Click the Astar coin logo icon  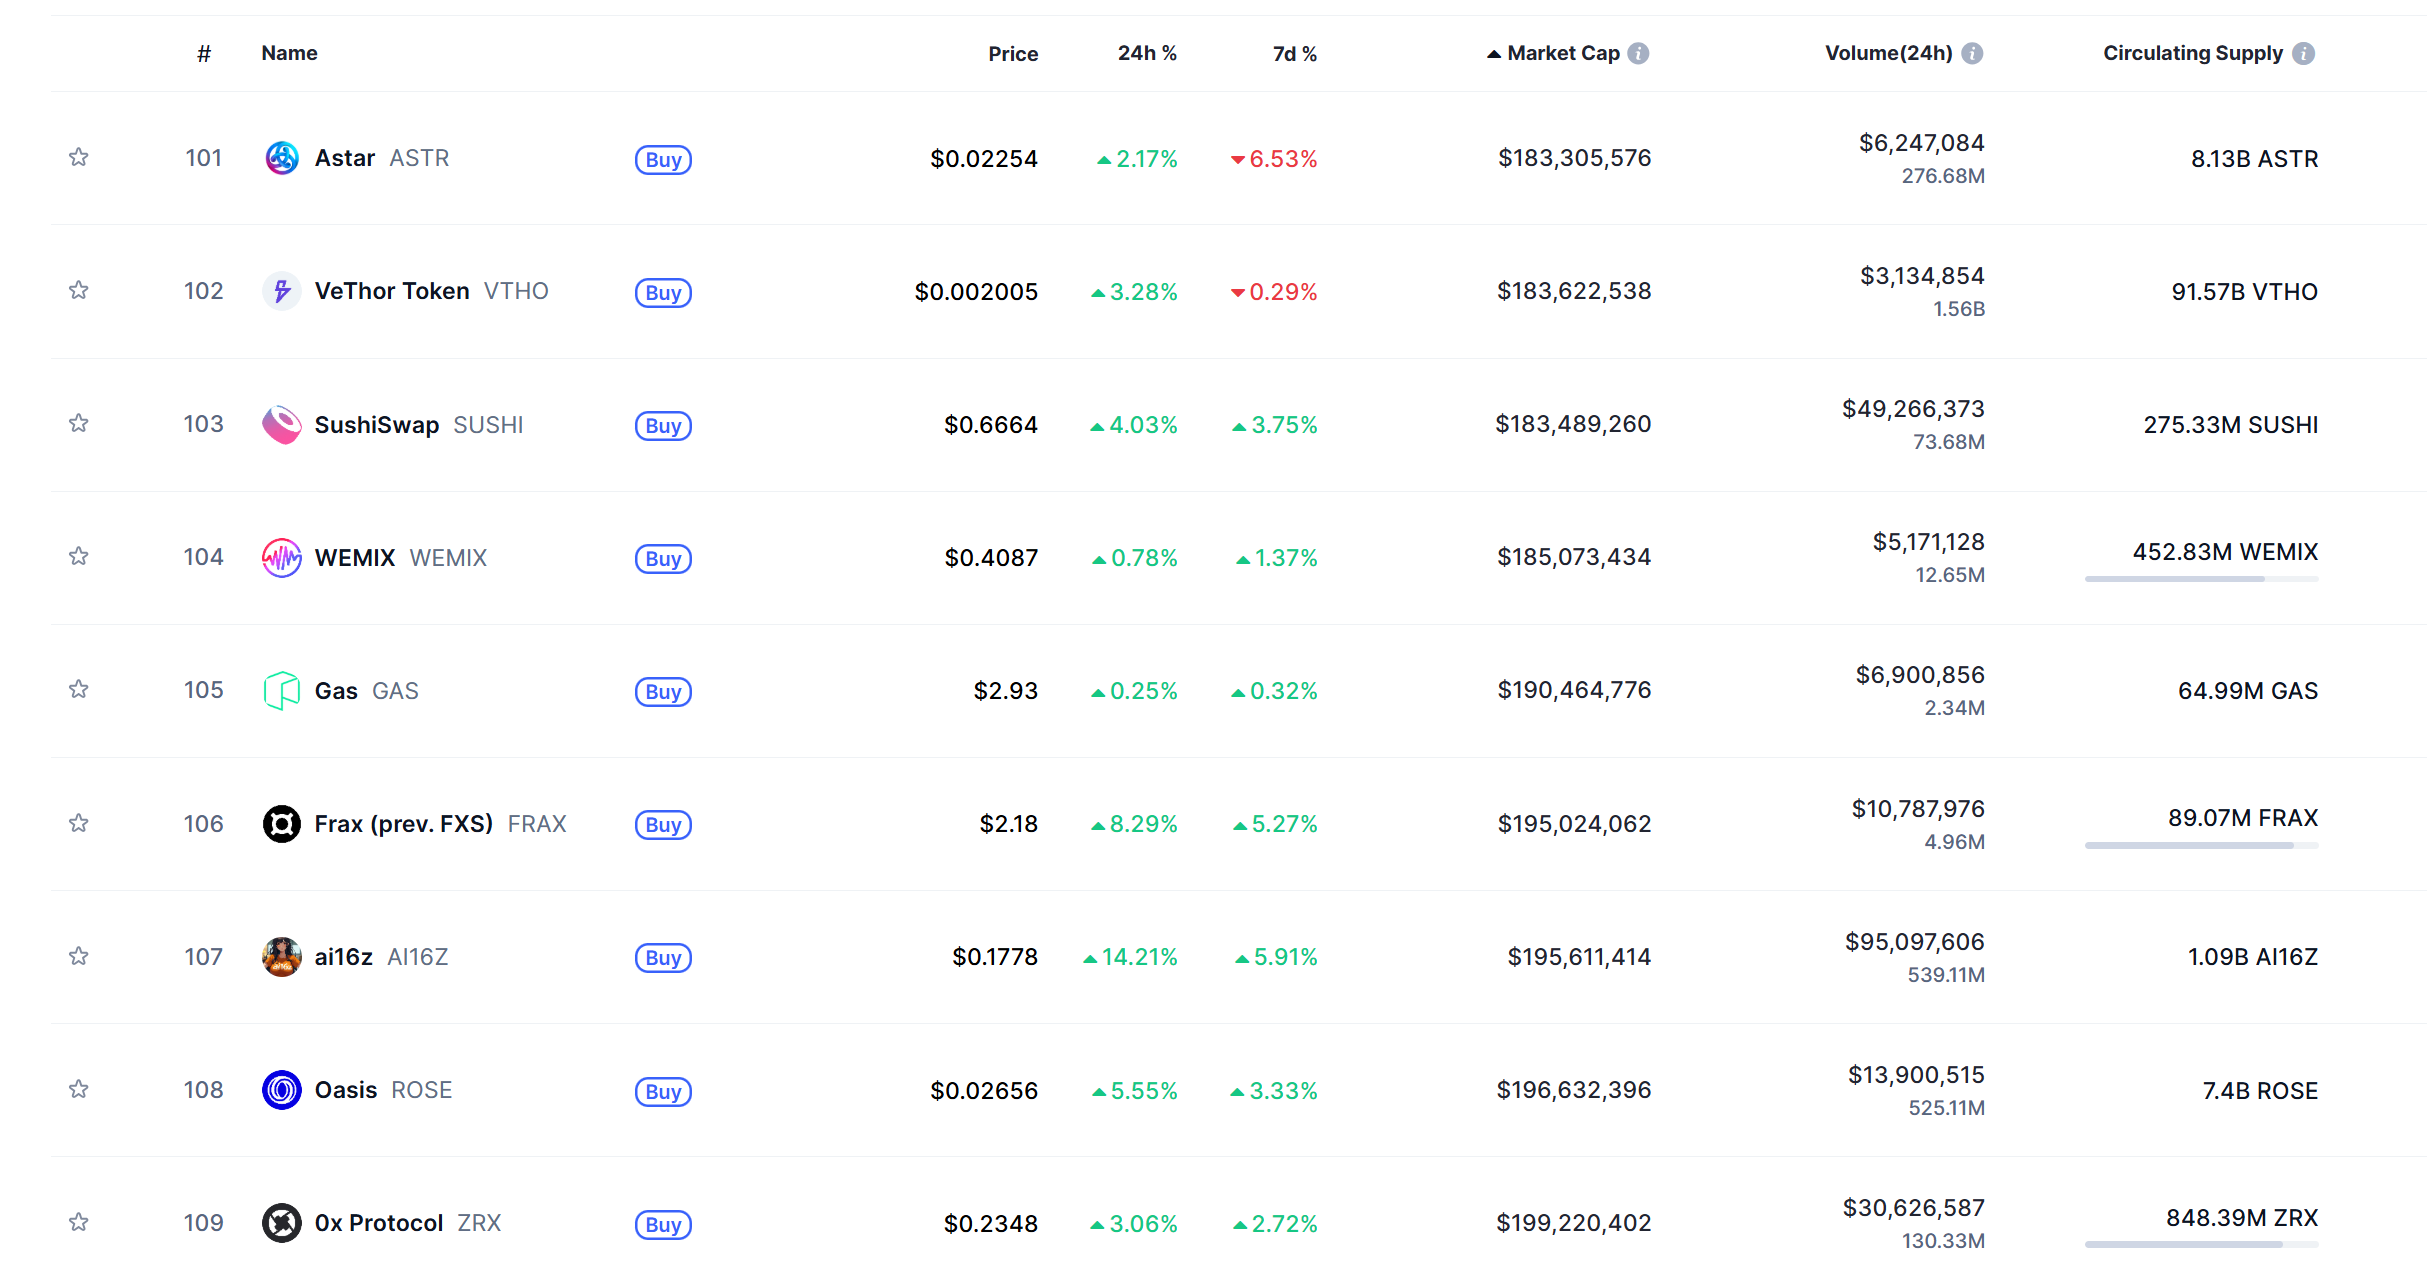click(281, 158)
